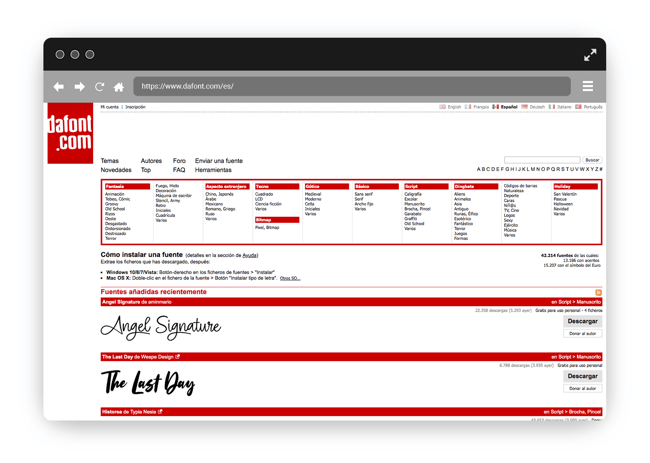Expand the browser window to fullscreen
Screen dimensions: 650x463
(x=590, y=55)
